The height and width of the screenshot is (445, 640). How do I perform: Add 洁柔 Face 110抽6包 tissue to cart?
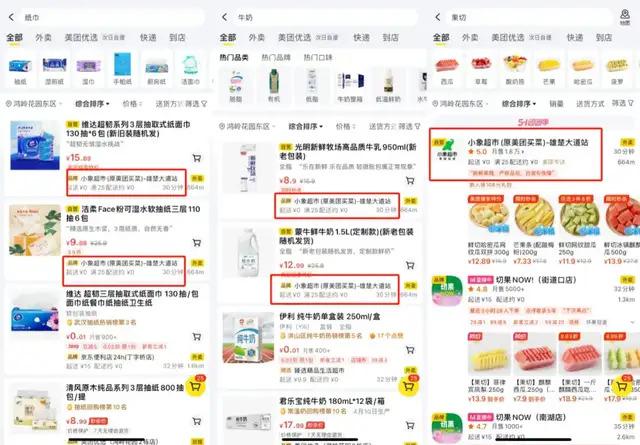pos(197,243)
